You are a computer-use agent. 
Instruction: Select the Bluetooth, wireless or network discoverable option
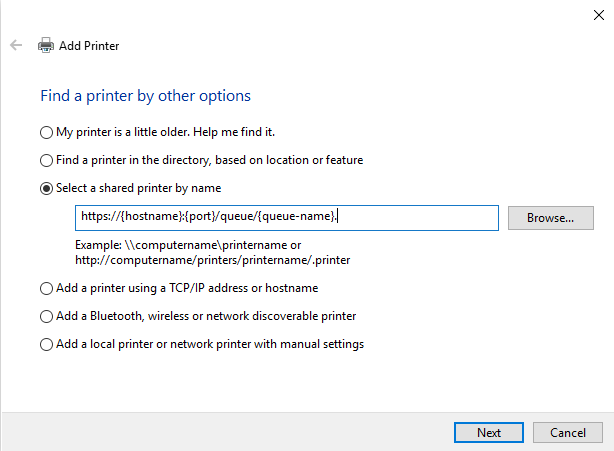pyautogui.click(x=46, y=316)
